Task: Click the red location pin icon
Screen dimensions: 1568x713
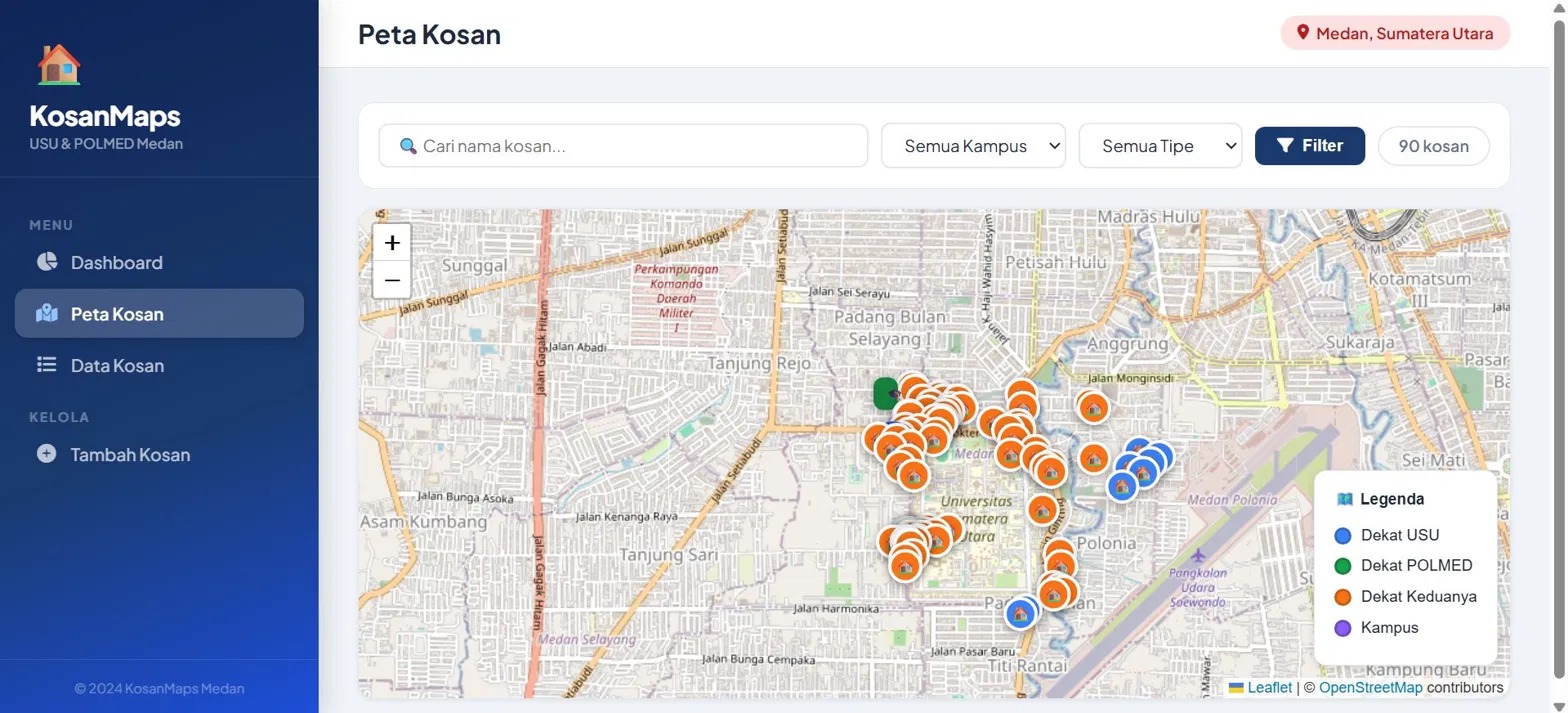Action: pyautogui.click(x=1303, y=33)
